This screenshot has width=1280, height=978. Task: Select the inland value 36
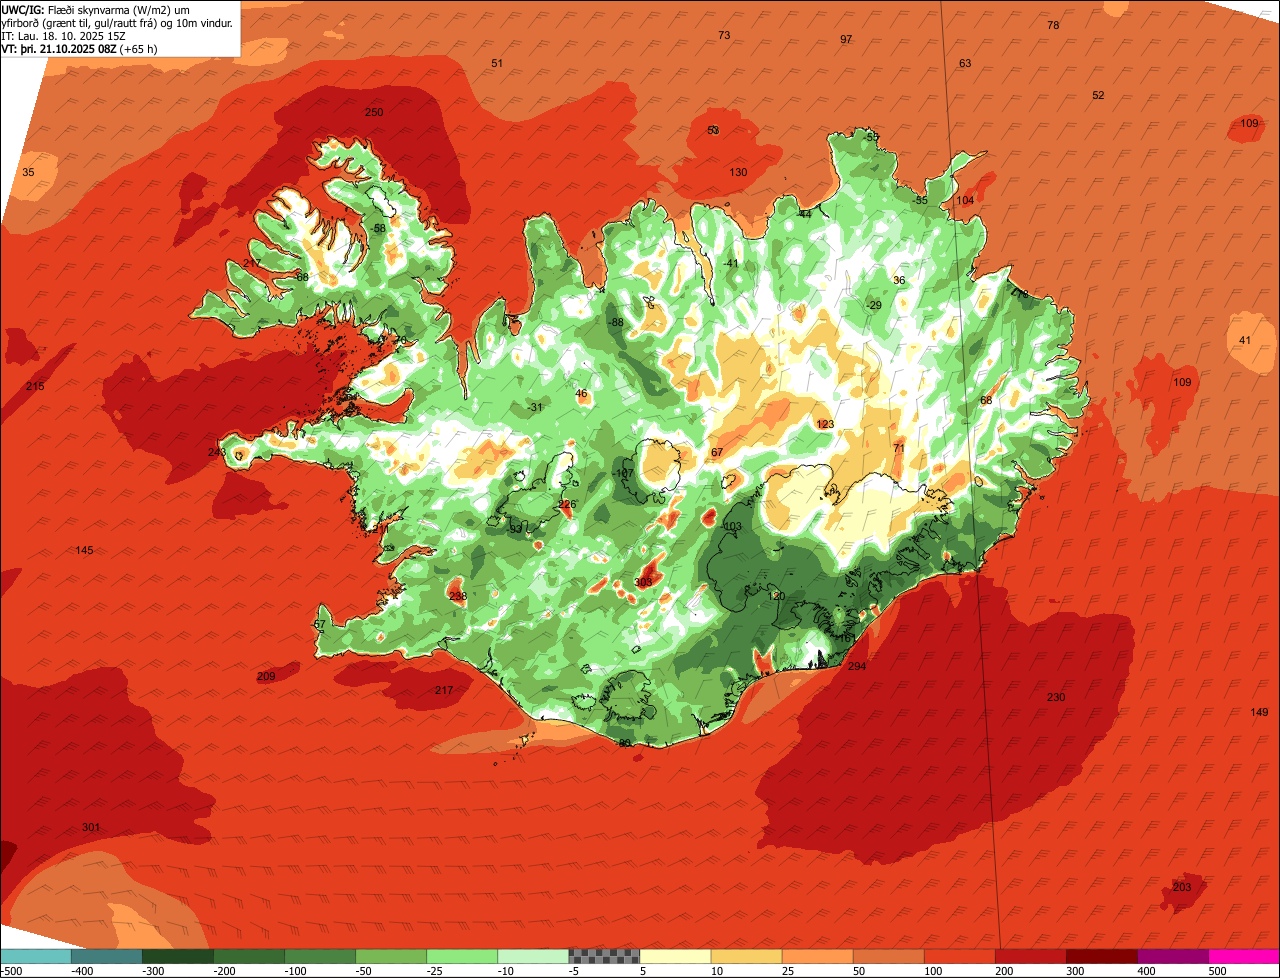point(899,280)
